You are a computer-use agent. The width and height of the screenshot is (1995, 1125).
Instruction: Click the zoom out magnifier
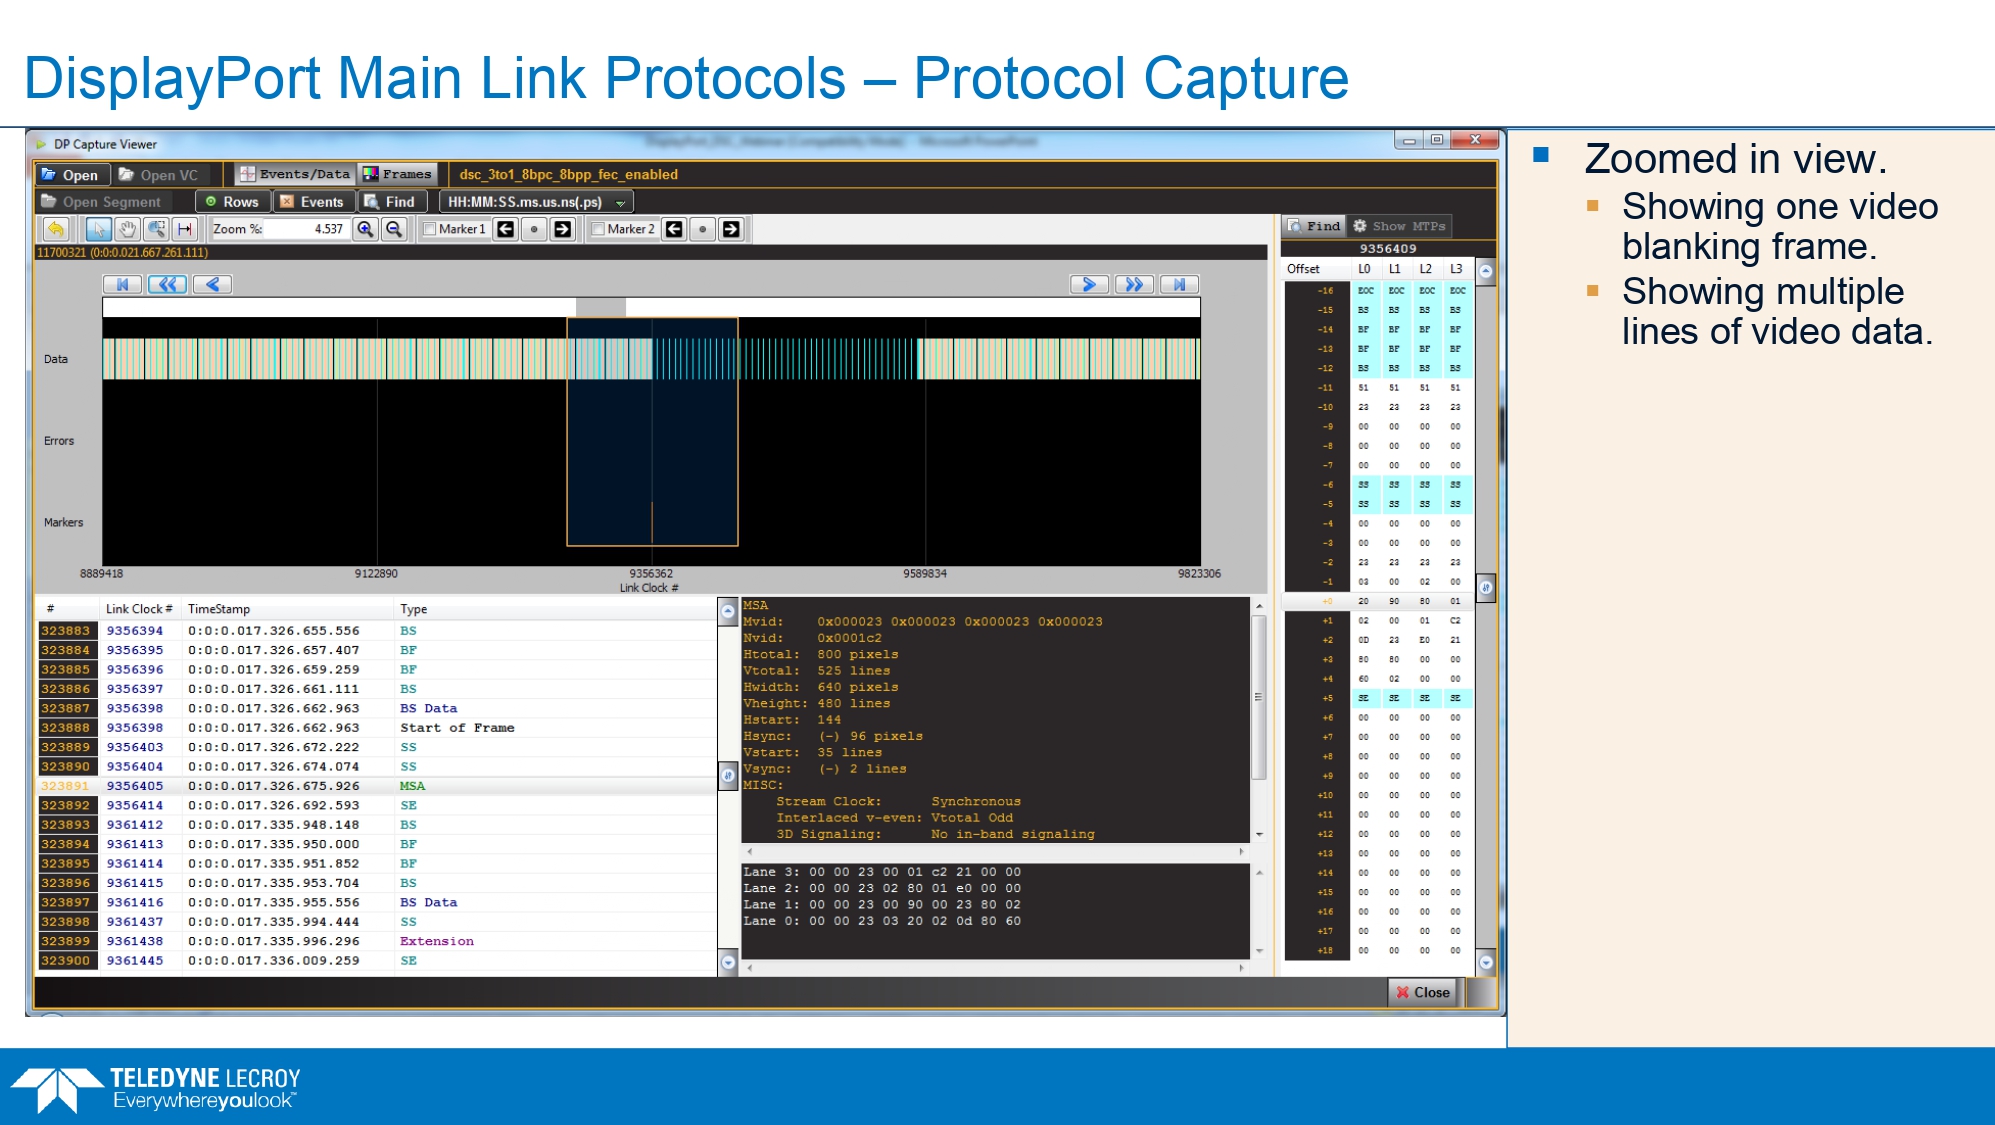click(394, 229)
